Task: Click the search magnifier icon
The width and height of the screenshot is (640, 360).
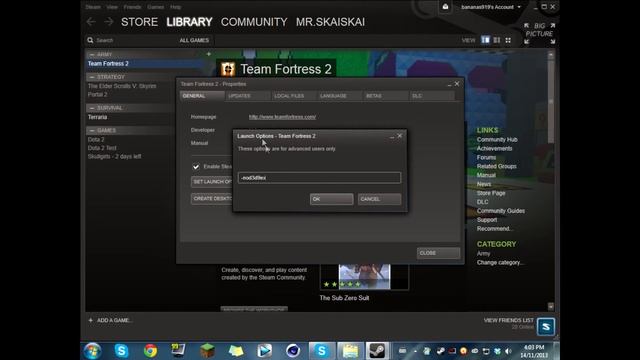Action: pyautogui.click(x=90, y=40)
